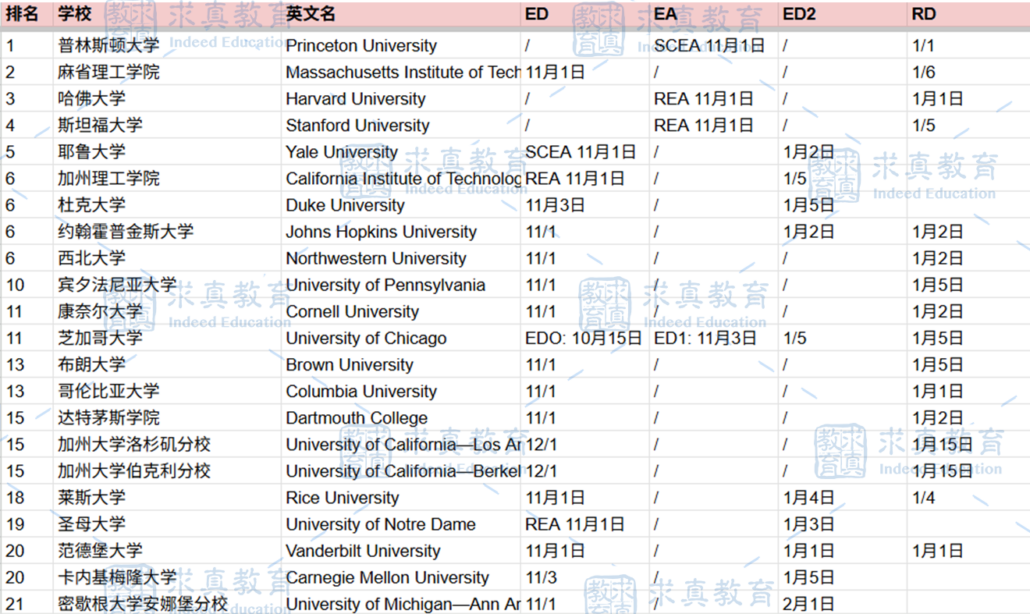This screenshot has width=1030, height=614.
Task: Click Vanderbilt University's RD cell "1月1日"
Action: click(938, 551)
